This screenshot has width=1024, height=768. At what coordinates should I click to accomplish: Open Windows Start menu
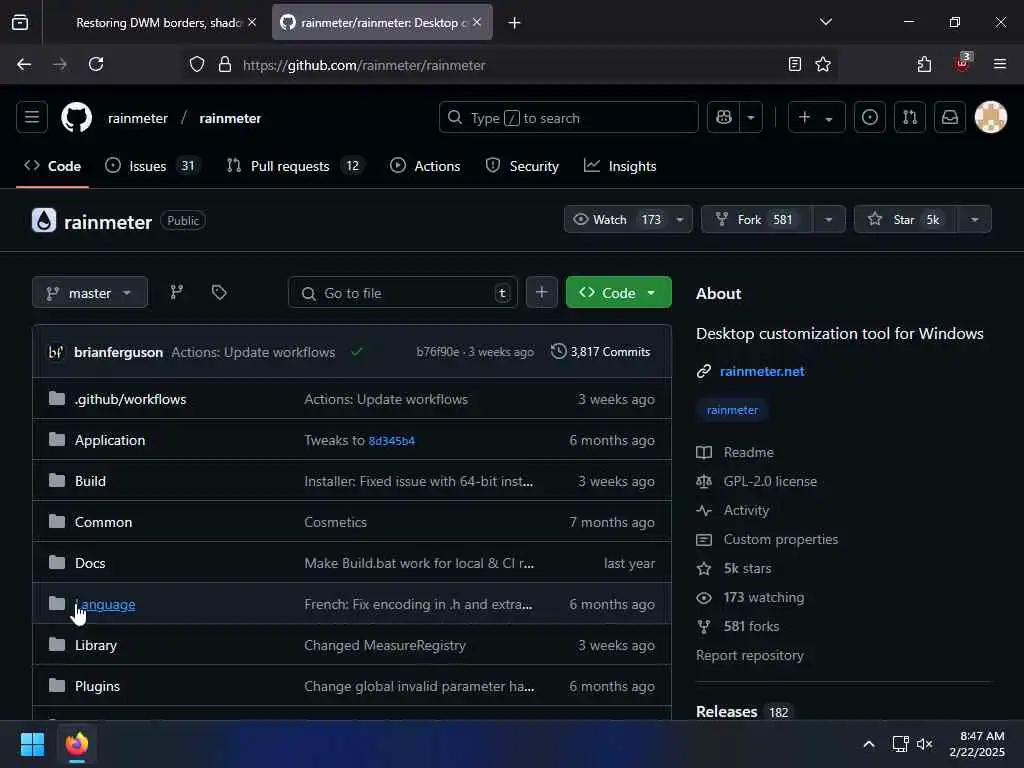pos(32,744)
